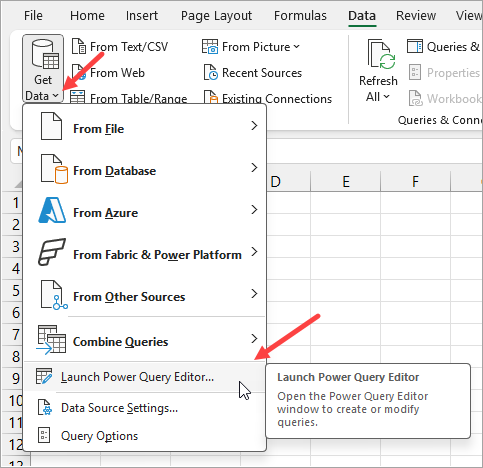The image size is (483, 468).
Task: Click the Fabric & Power Platform icon
Action: (x=52, y=252)
